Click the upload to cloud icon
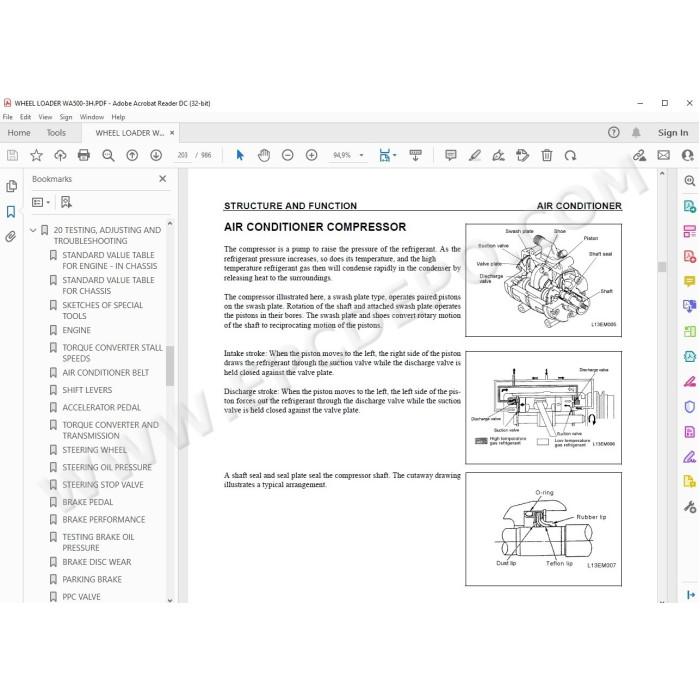Screen dimensions: 700x700 pyautogui.click(x=60, y=155)
